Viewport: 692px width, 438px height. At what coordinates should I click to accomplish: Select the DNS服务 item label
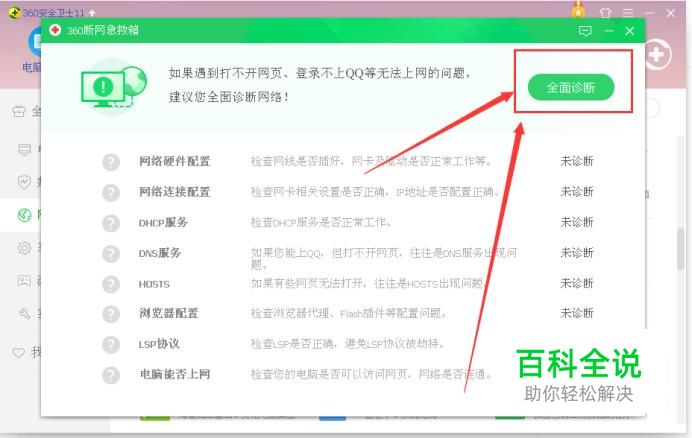tap(160, 253)
